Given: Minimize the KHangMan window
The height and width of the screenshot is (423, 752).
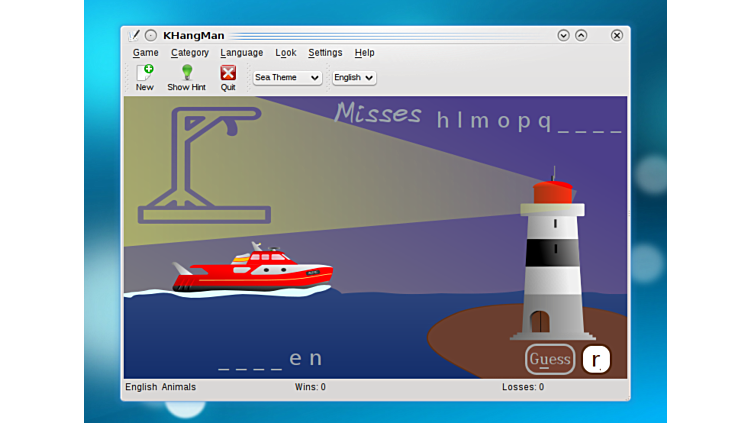Looking at the screenshot, I should click(563, 35).
